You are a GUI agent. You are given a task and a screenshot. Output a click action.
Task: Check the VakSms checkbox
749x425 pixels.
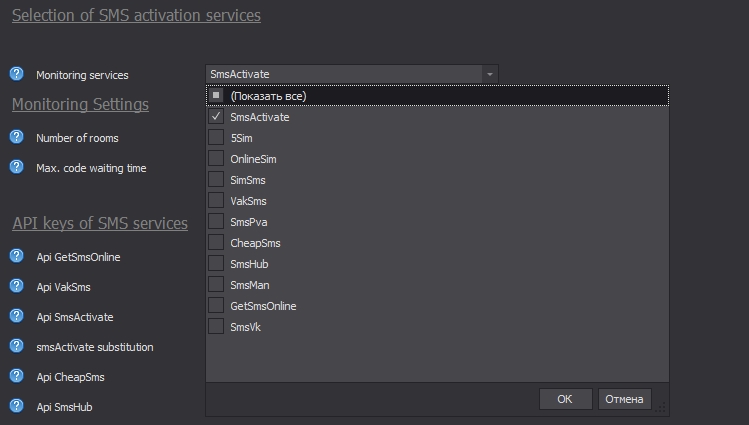click(216, 201)
